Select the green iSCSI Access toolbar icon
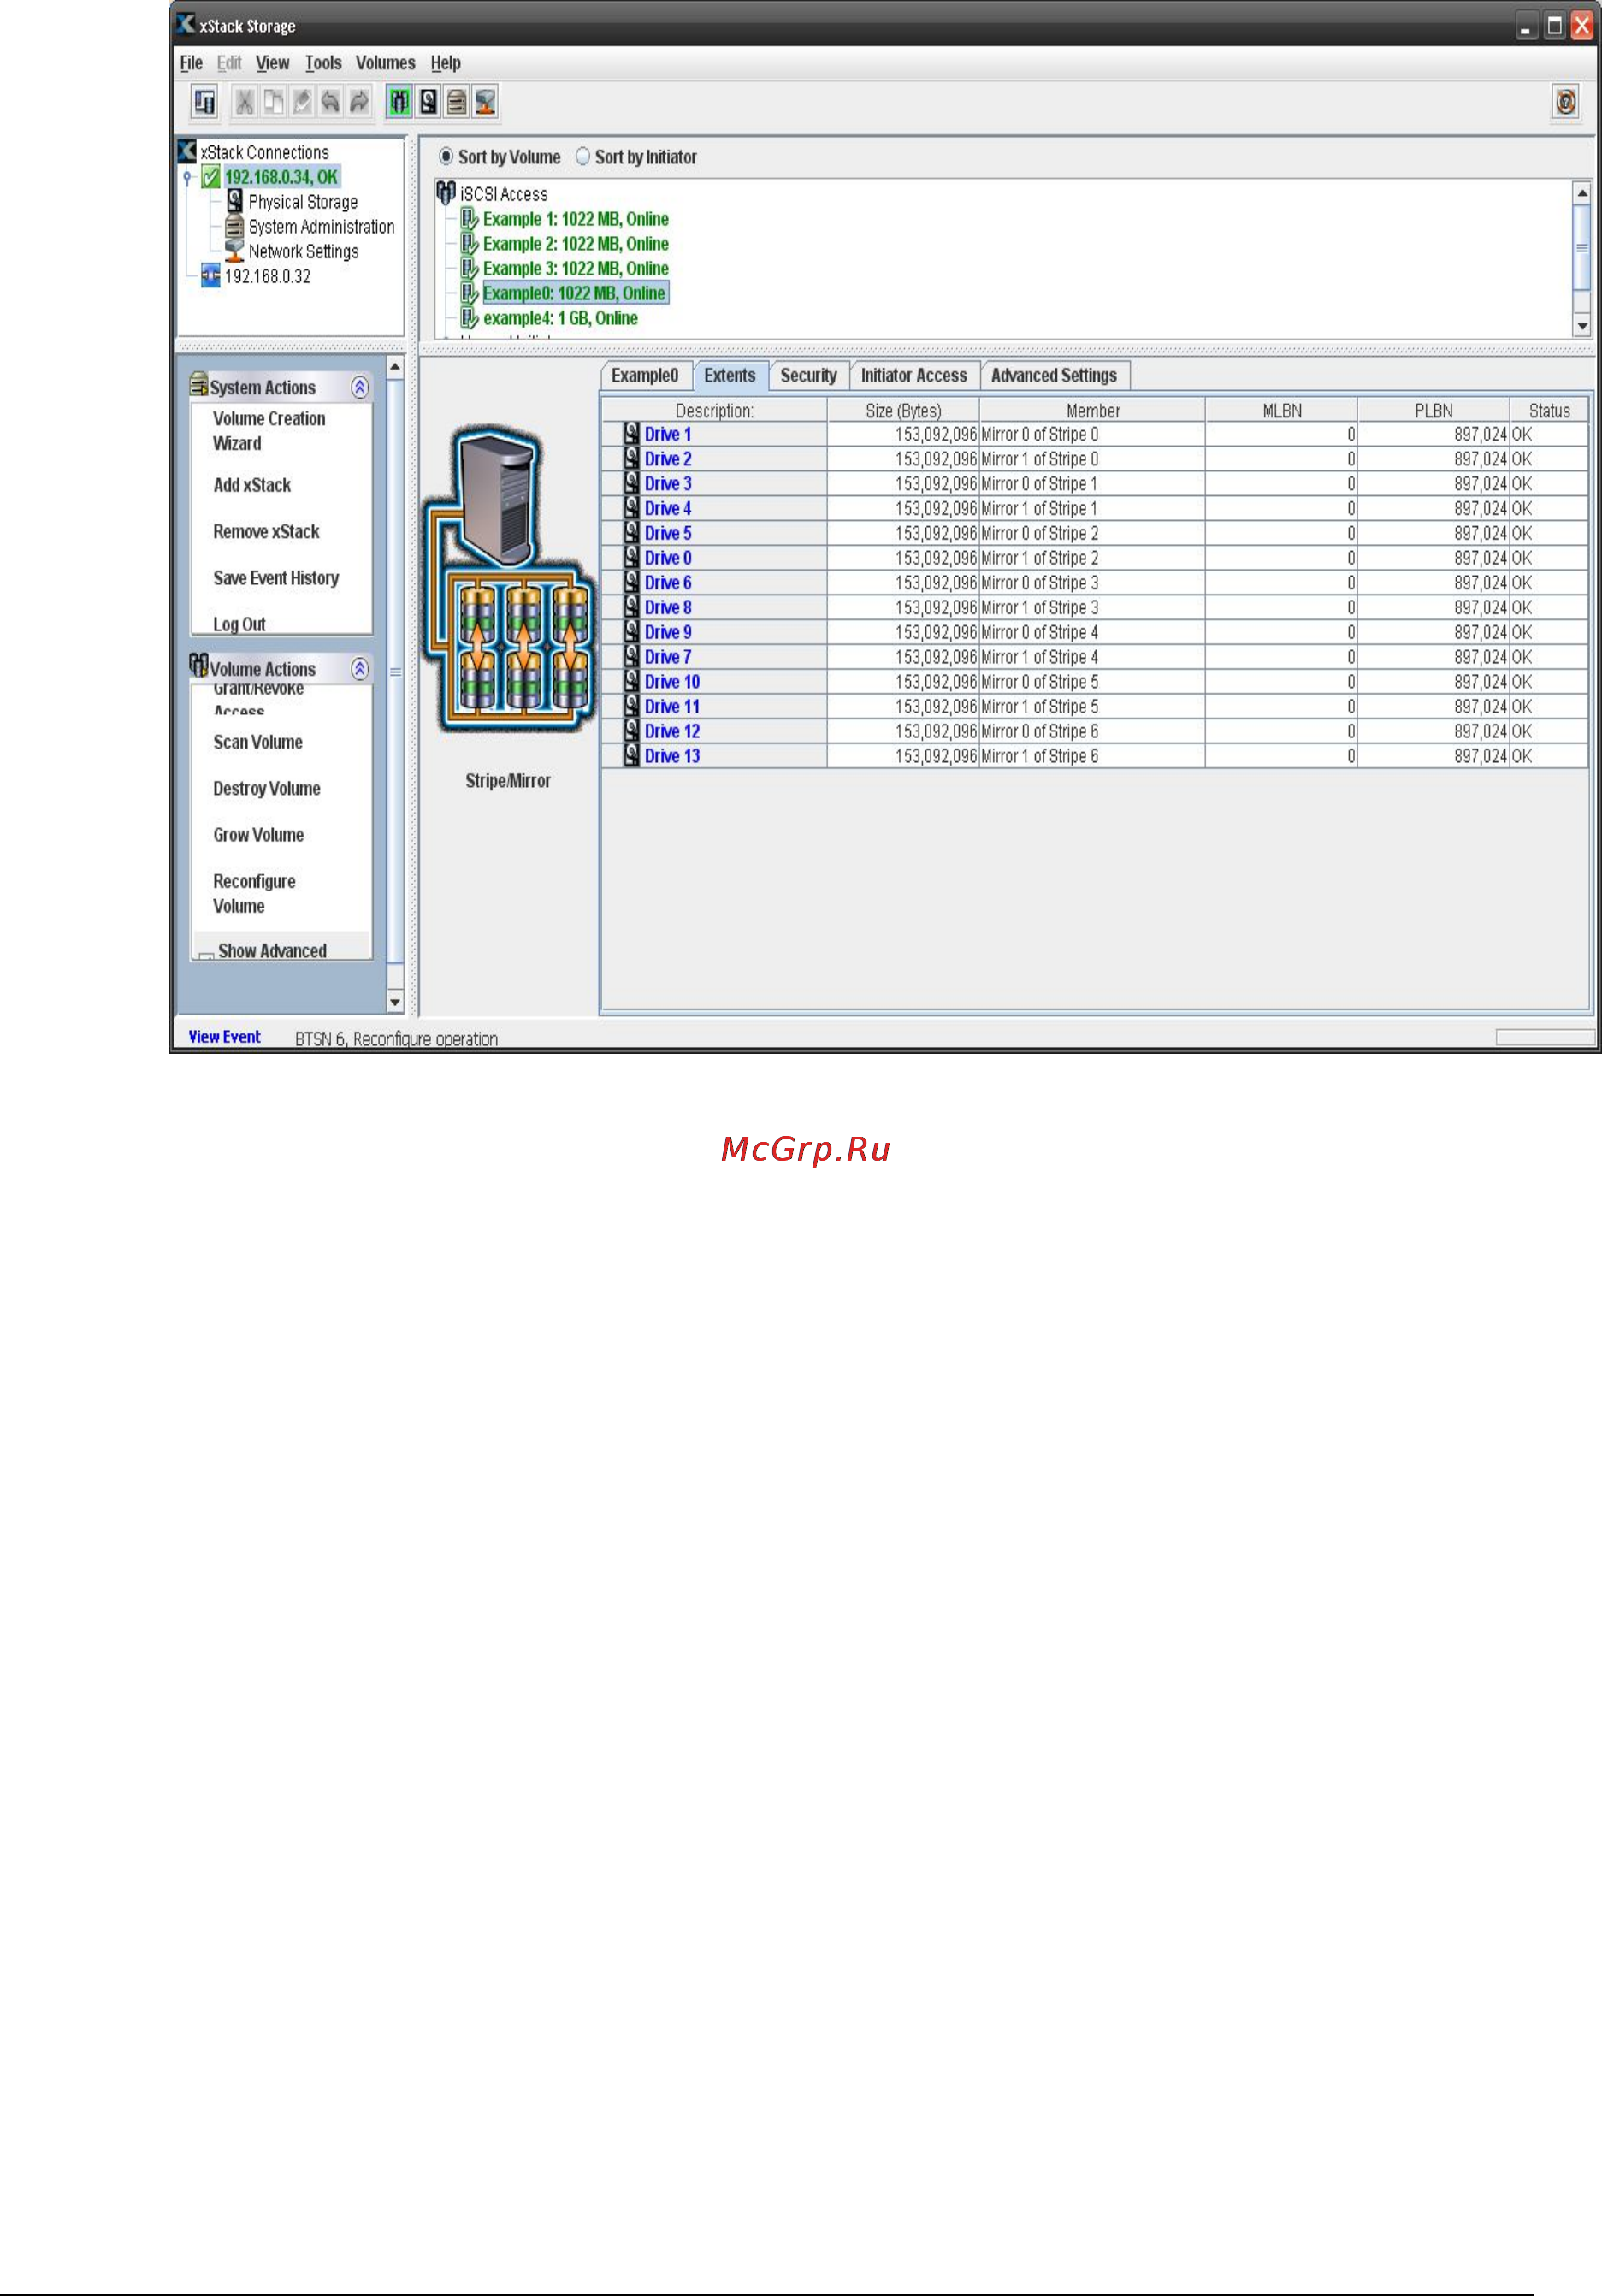This screenshot has height=2296, width=1602. pyautogui.click(x=399, y=102)
